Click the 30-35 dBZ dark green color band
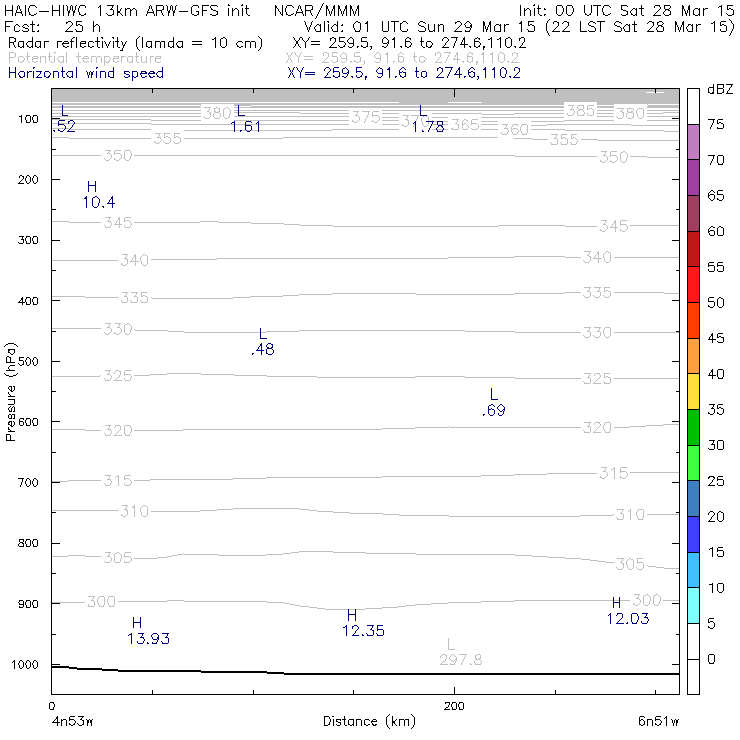740x740 pixels. (693, 427)
